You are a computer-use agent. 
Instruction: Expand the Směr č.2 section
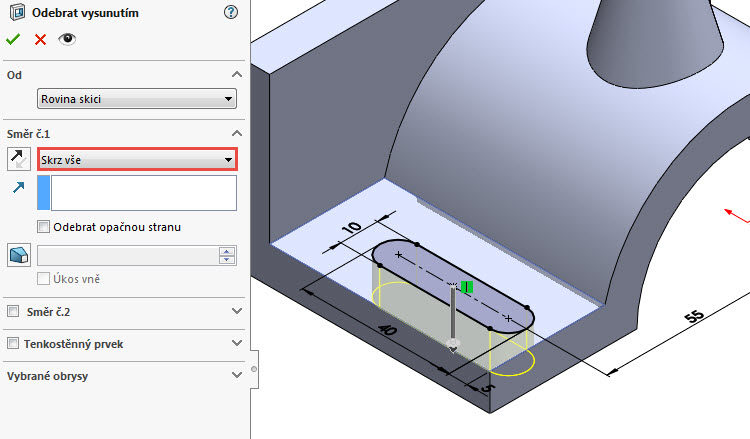[x=236, y=311]
